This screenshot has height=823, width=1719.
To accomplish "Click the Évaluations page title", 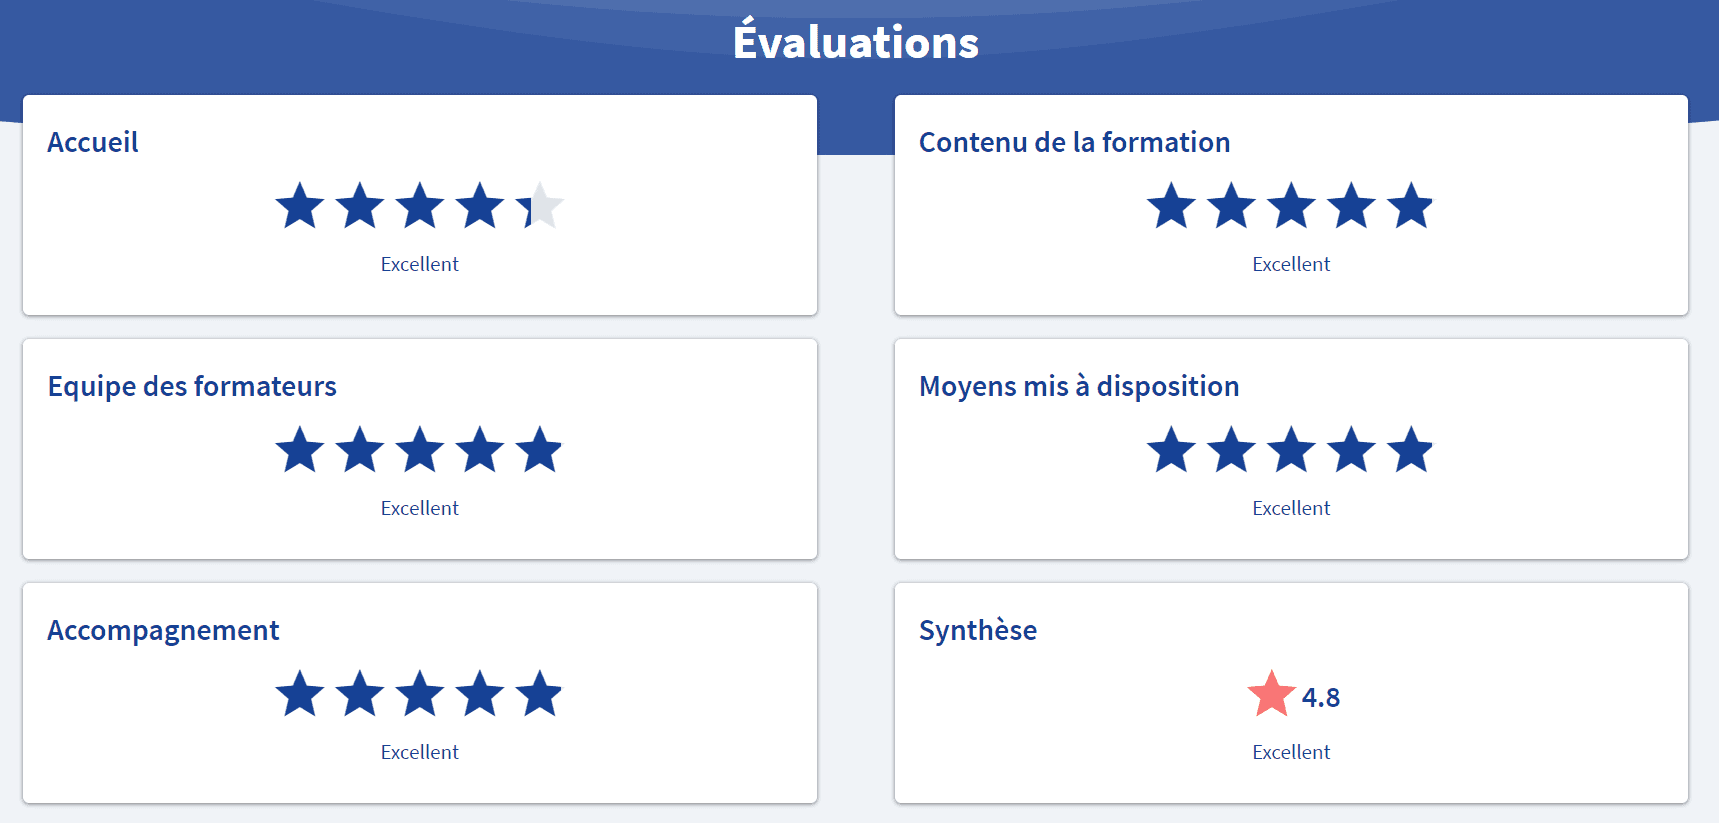I will [x=856, y=40].
